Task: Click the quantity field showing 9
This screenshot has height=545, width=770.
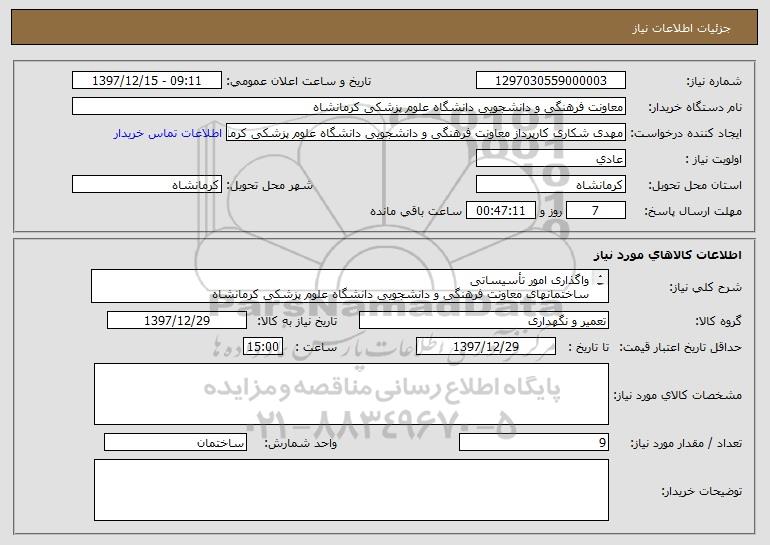Action: 534,442
